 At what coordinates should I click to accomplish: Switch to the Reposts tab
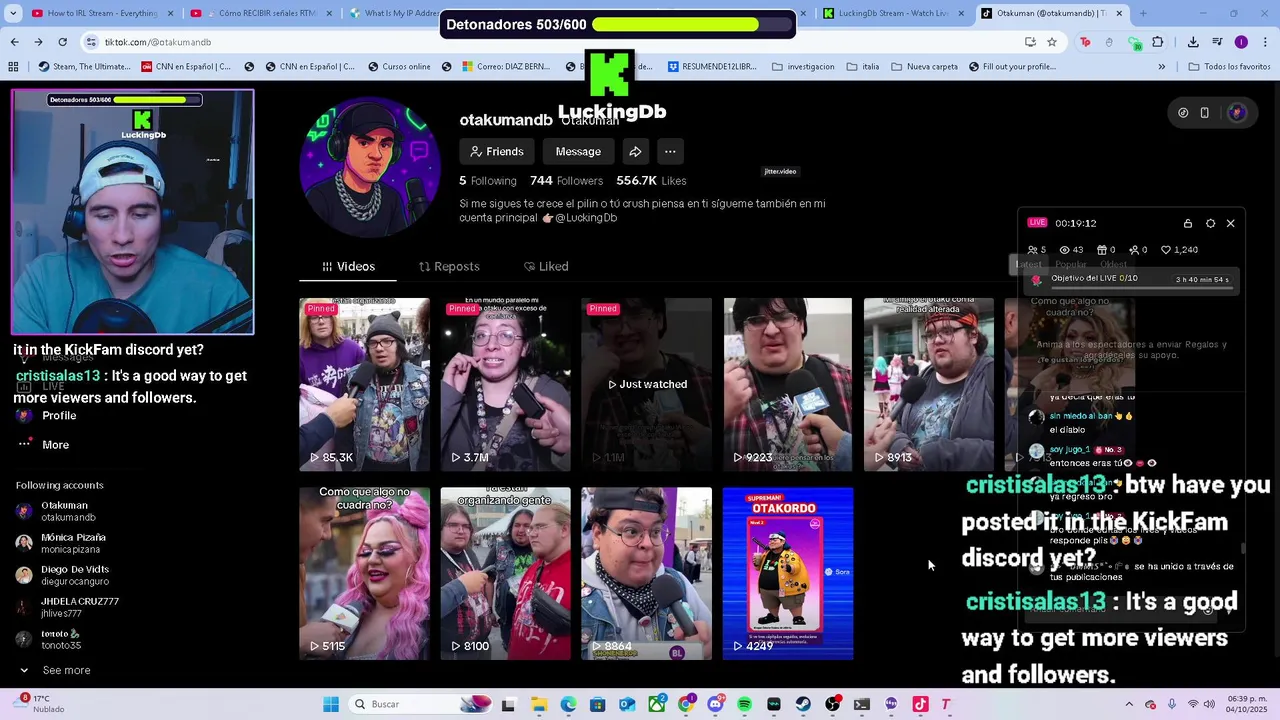(x=449, y=266)
